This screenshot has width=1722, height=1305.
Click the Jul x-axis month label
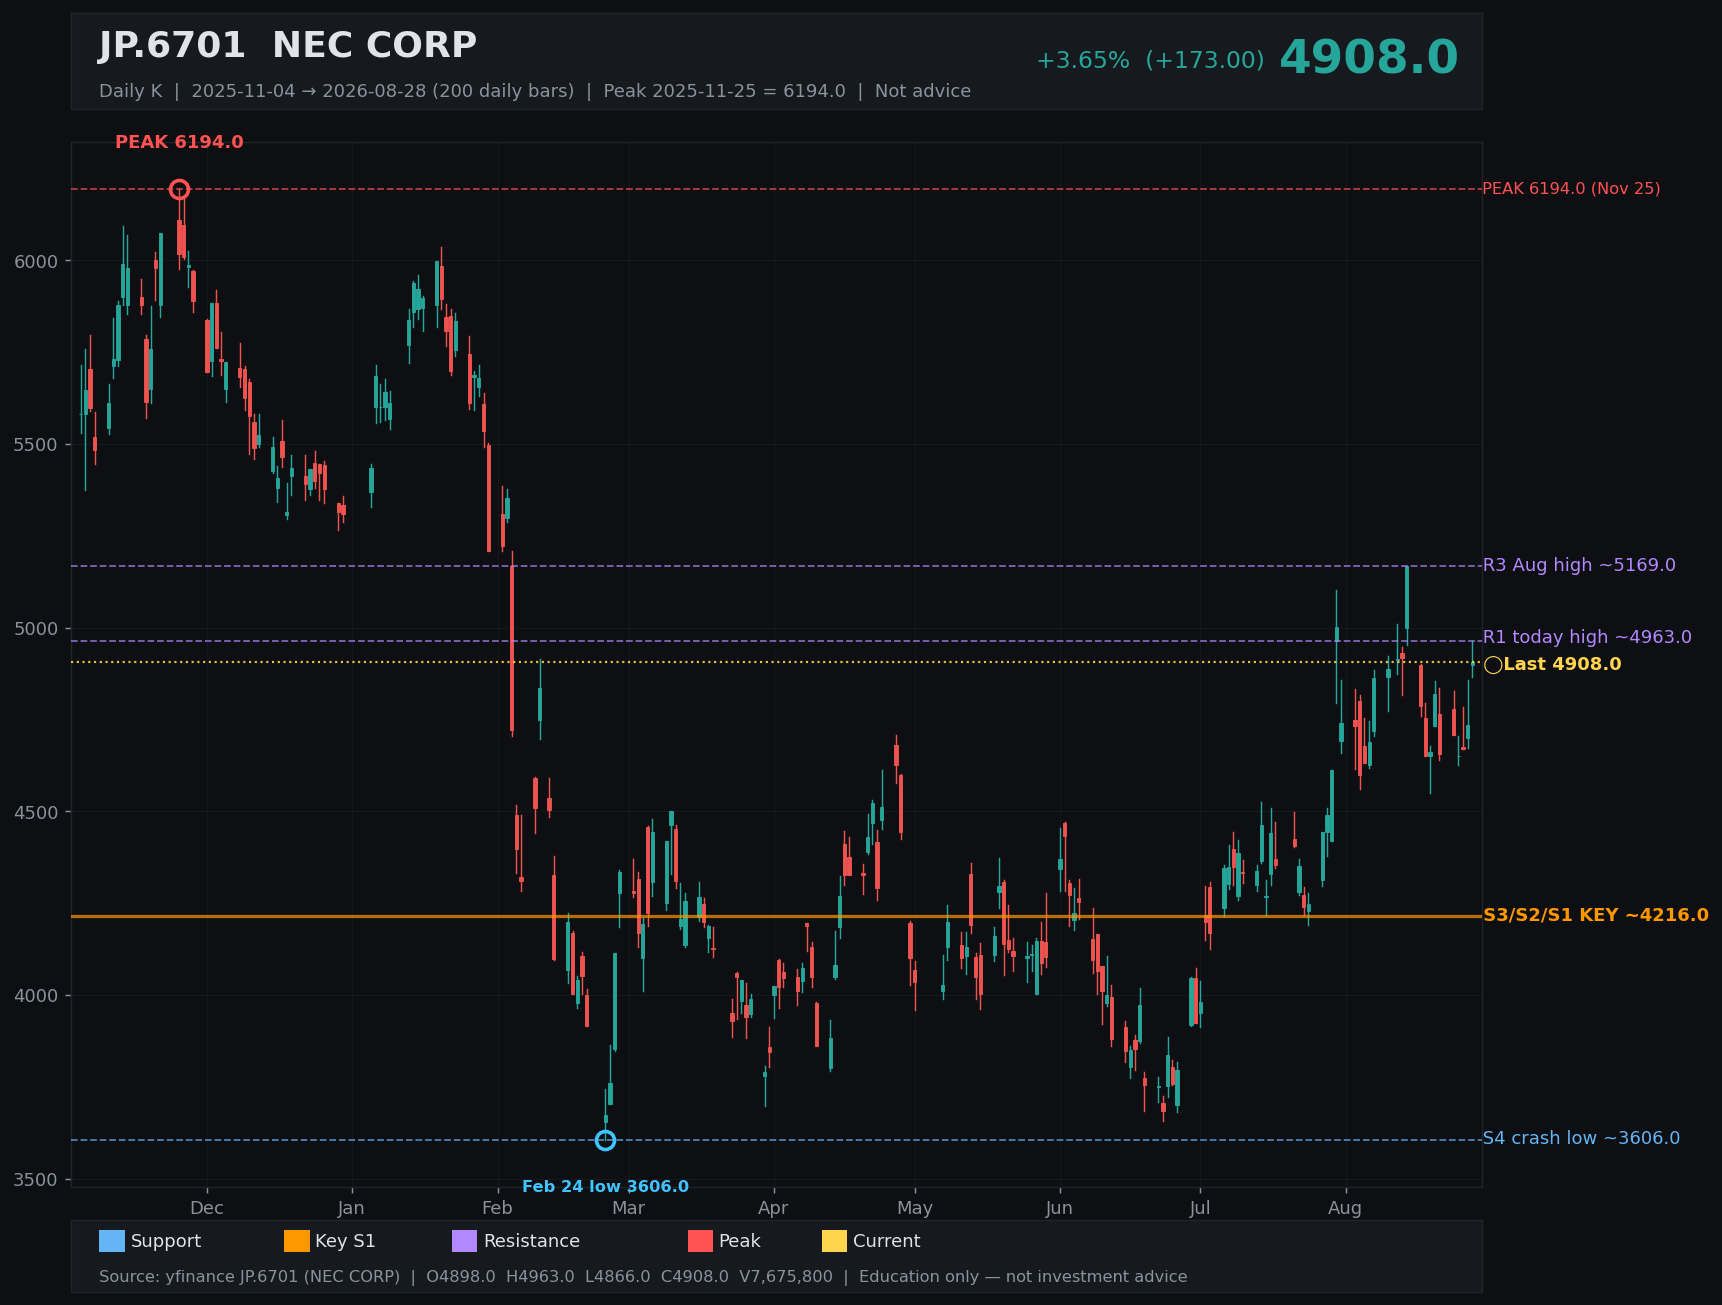click(x=1200, y=1208)
